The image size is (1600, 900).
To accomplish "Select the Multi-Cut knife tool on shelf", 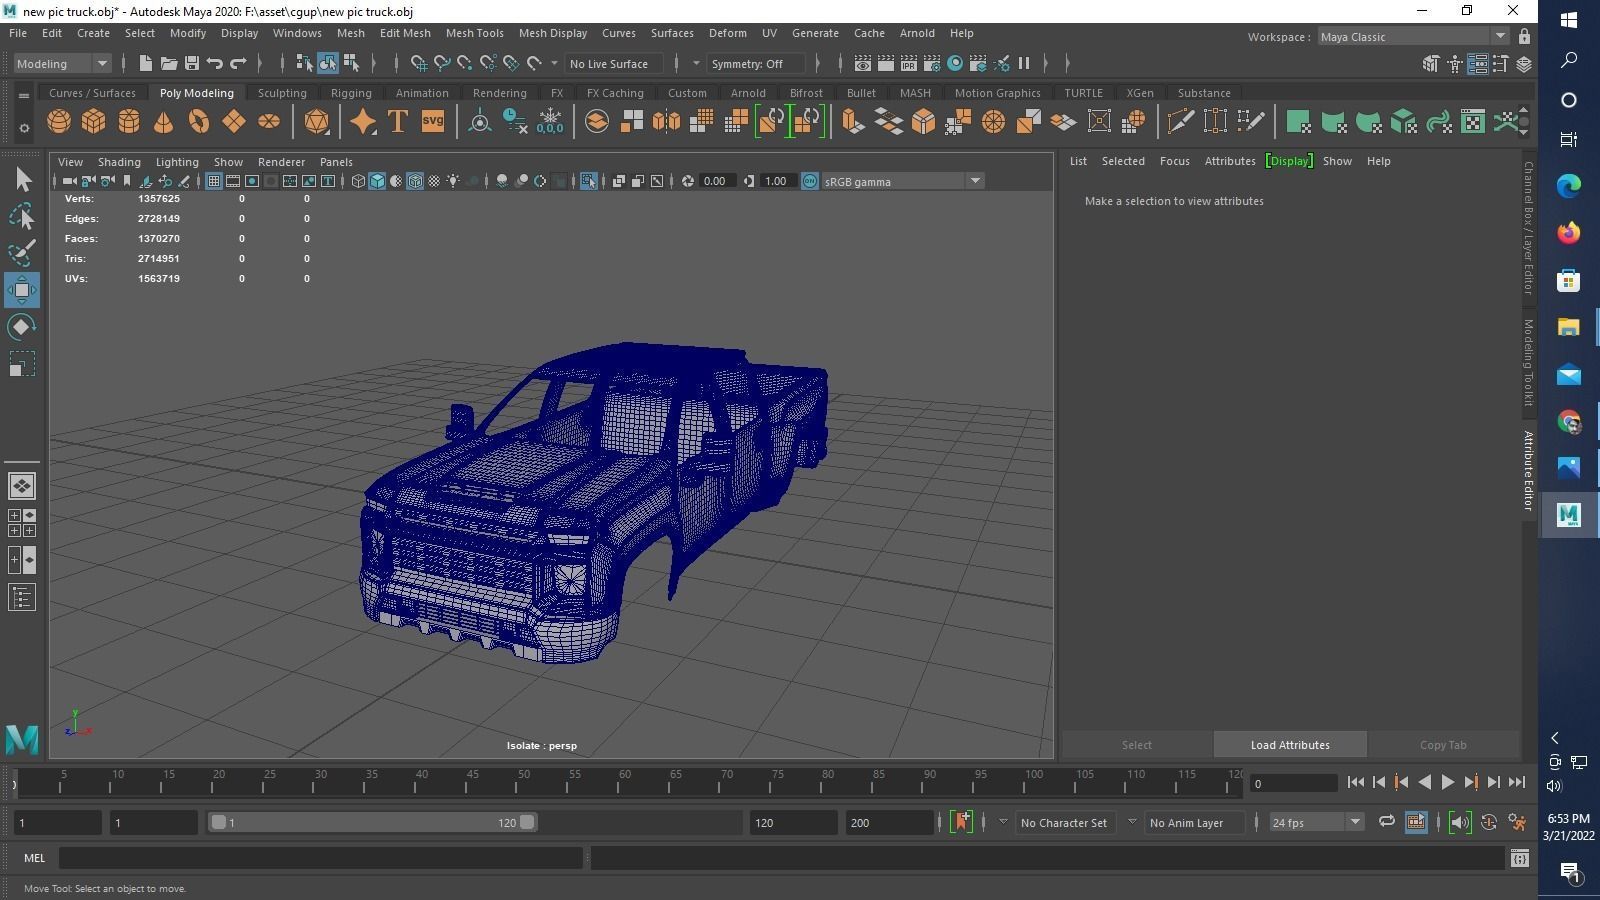I will coord(1180,122).
